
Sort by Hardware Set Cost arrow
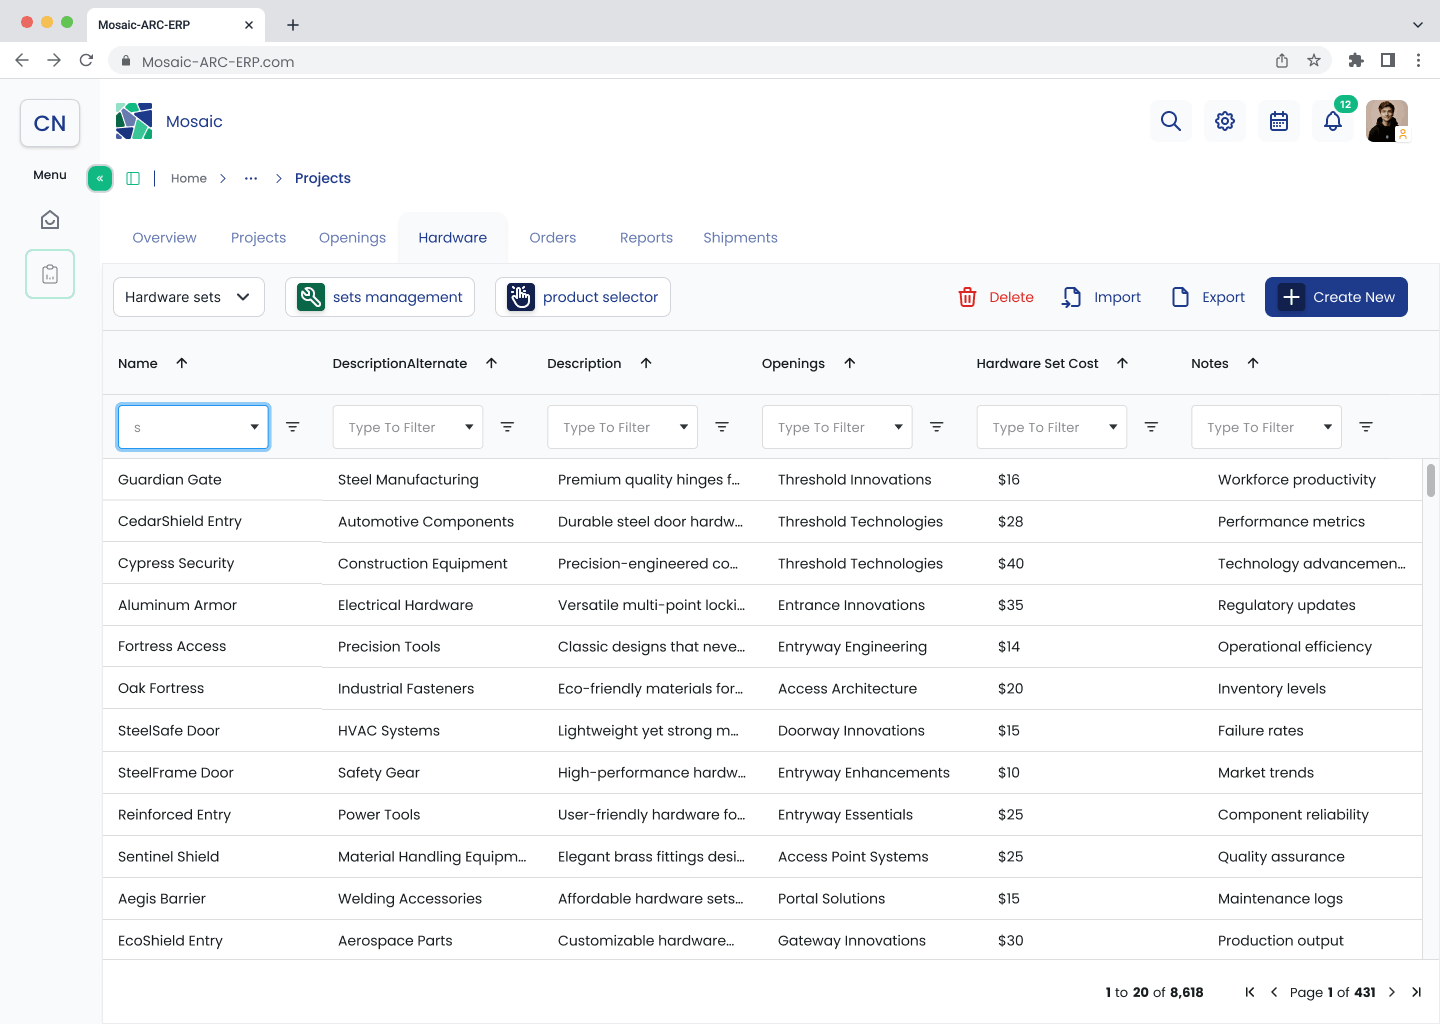pos(1123,363)
